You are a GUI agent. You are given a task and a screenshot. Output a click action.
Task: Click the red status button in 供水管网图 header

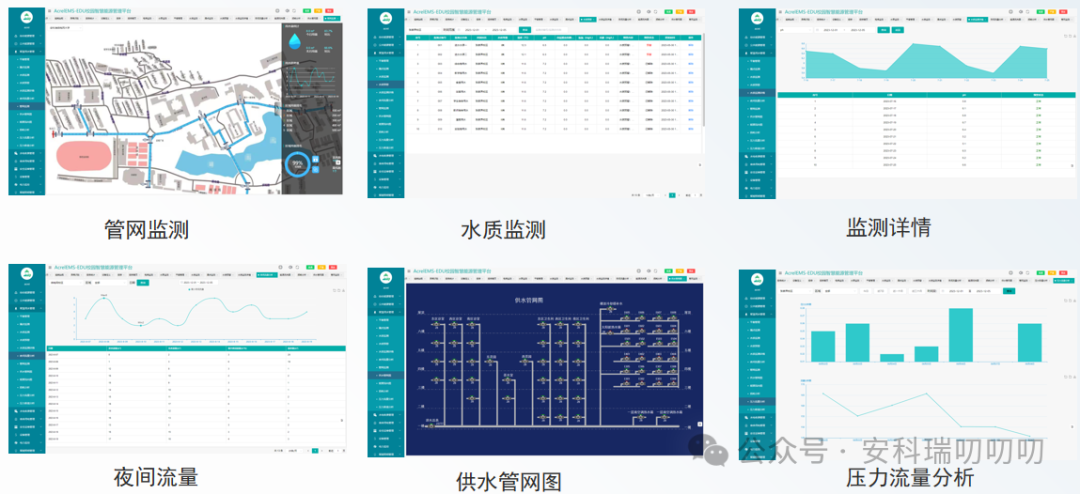coord(691,271)
